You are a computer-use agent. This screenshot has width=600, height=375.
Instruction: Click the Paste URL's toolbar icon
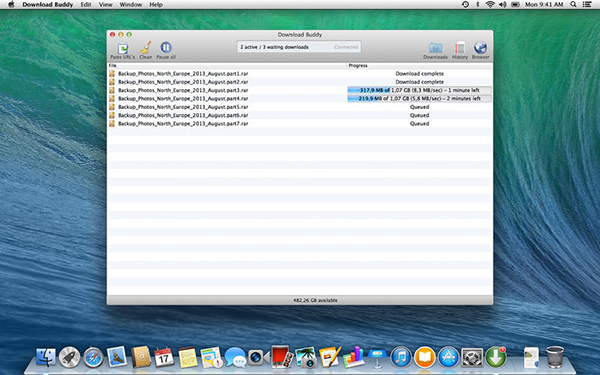coord(123,49)
